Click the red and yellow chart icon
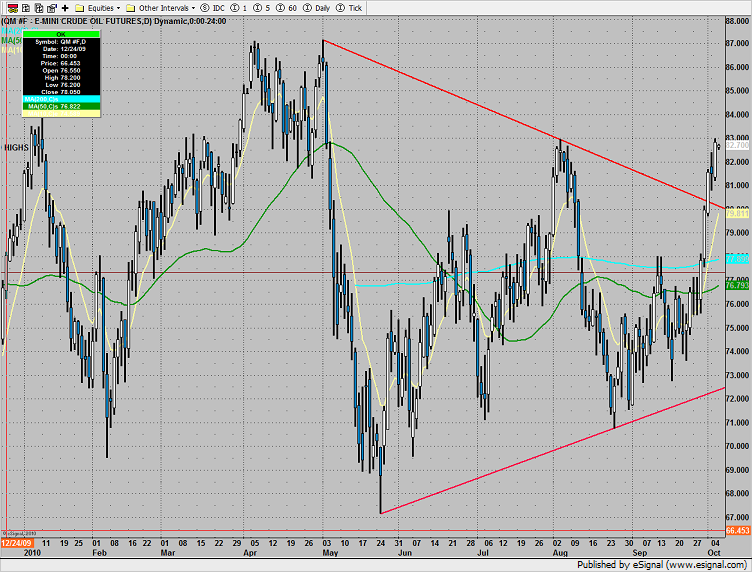 pos(13,8)
